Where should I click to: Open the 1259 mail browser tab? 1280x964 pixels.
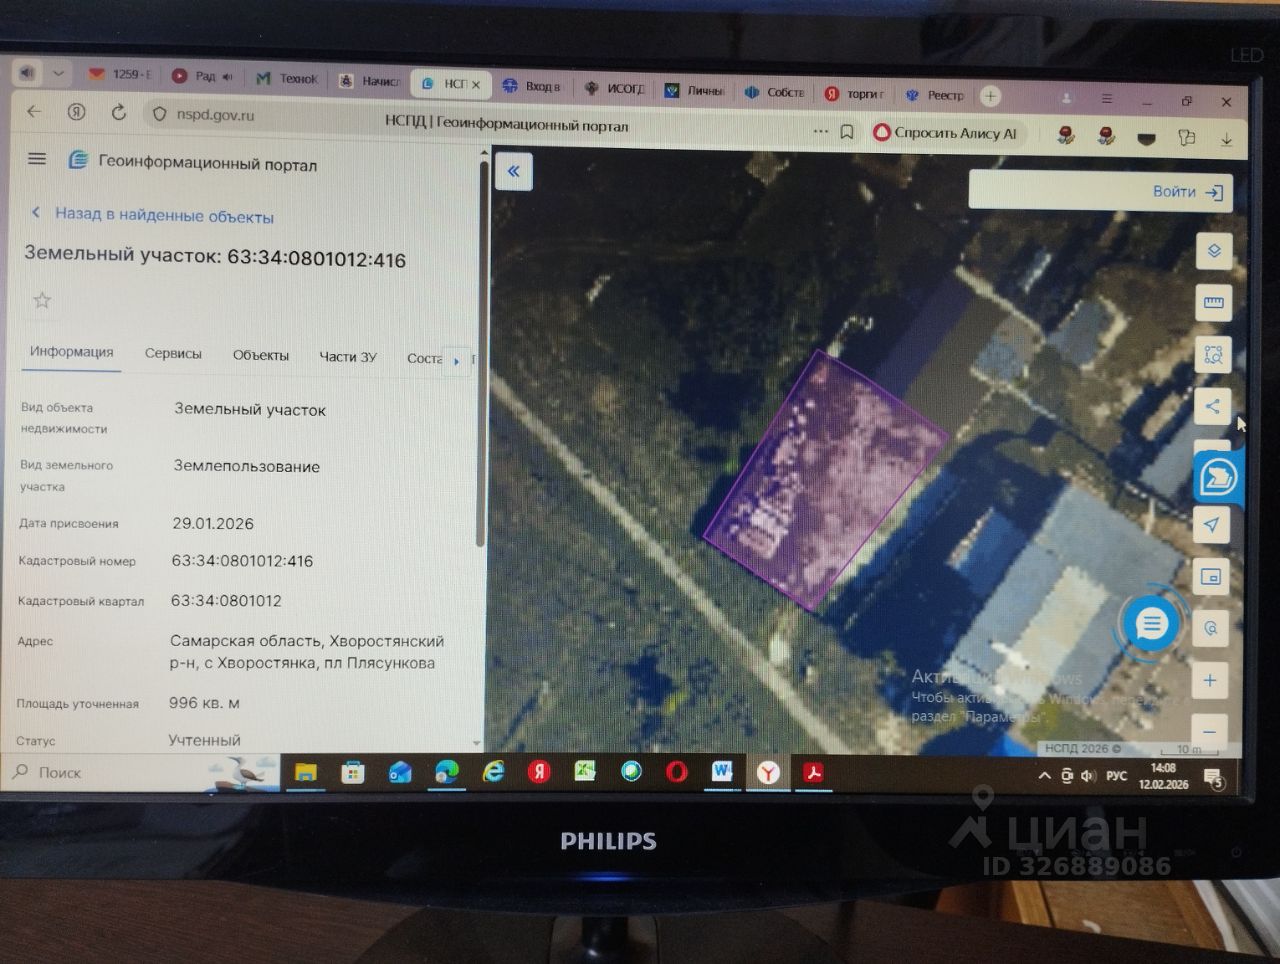119,74
